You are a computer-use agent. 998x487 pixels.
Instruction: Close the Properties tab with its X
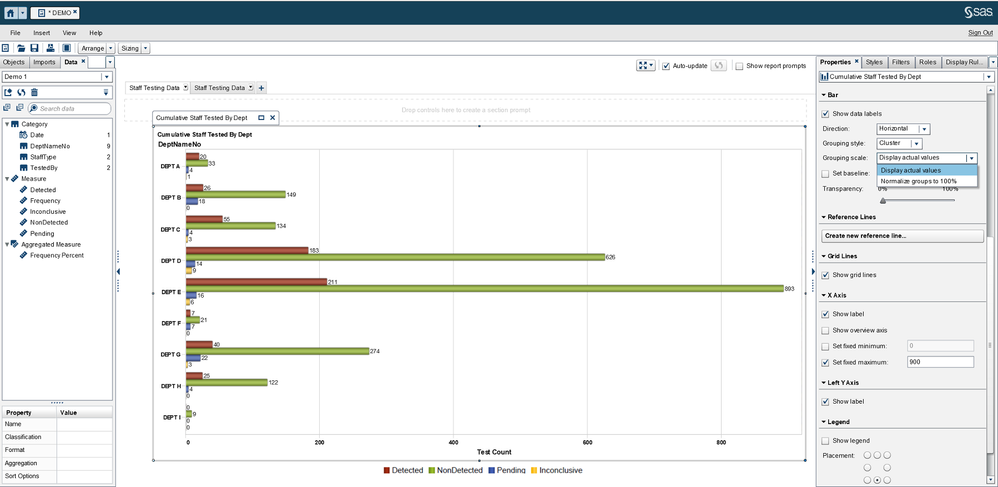[856, 61]
